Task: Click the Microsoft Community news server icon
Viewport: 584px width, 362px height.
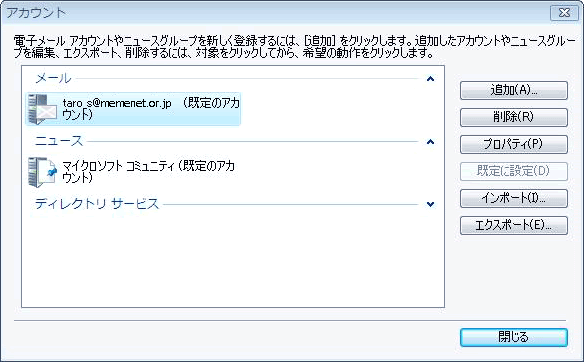Action: (x=42, y=172)
